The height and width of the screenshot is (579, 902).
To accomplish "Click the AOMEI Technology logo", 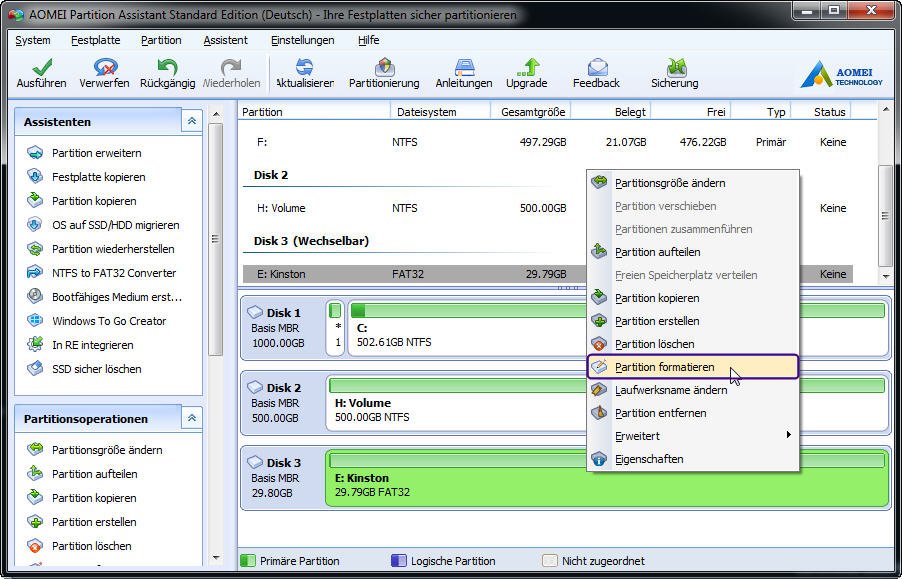I will point(841,74).
